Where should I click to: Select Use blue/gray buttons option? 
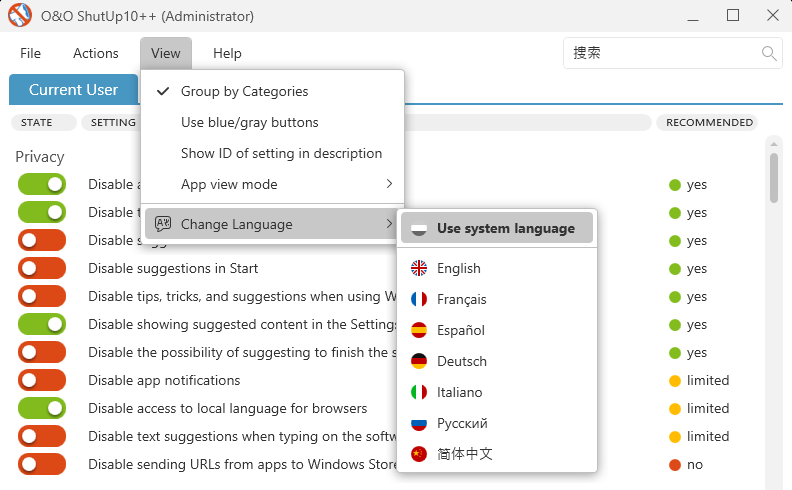pos(249,122)
